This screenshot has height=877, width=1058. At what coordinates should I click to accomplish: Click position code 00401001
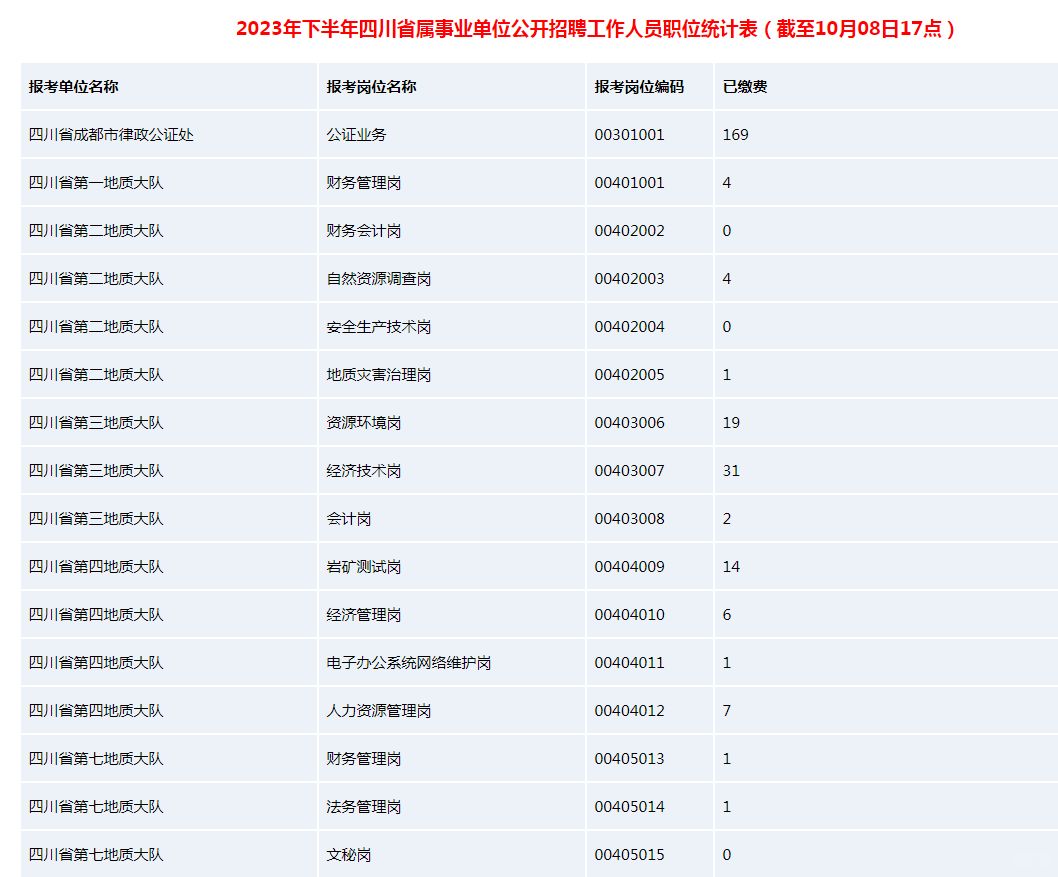point(629,182)
